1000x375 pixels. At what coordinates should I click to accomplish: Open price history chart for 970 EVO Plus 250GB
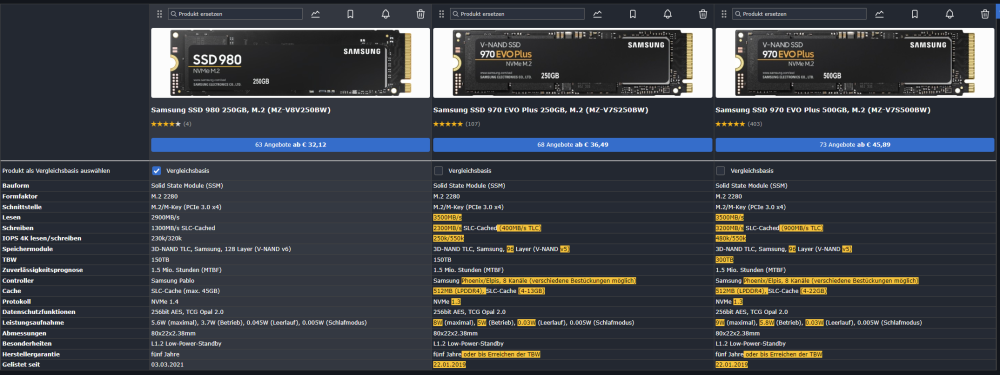tap(598, 14)
